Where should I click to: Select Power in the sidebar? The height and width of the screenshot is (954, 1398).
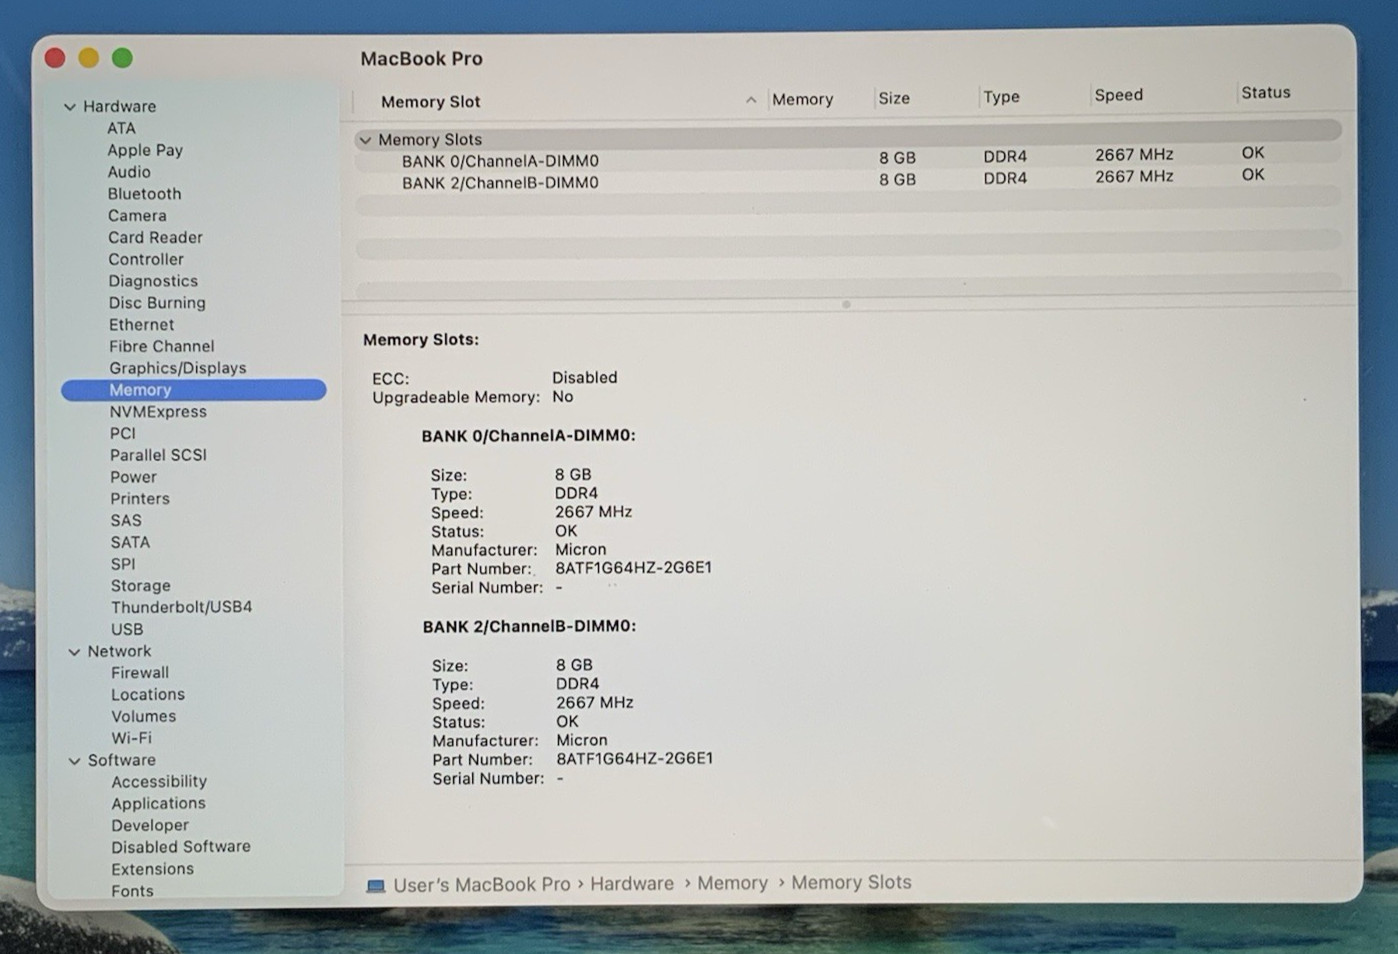pos(133,477)
